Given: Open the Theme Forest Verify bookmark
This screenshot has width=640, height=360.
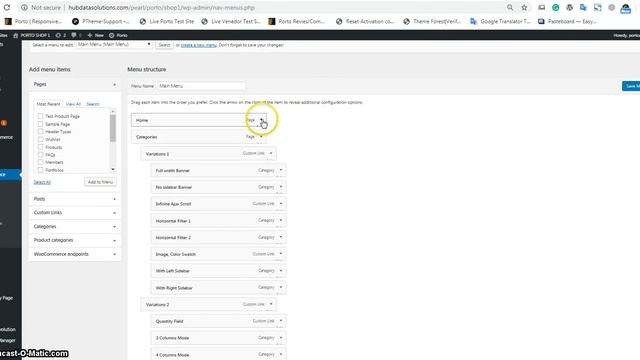Looking at the screenshot, I should 432,21.
